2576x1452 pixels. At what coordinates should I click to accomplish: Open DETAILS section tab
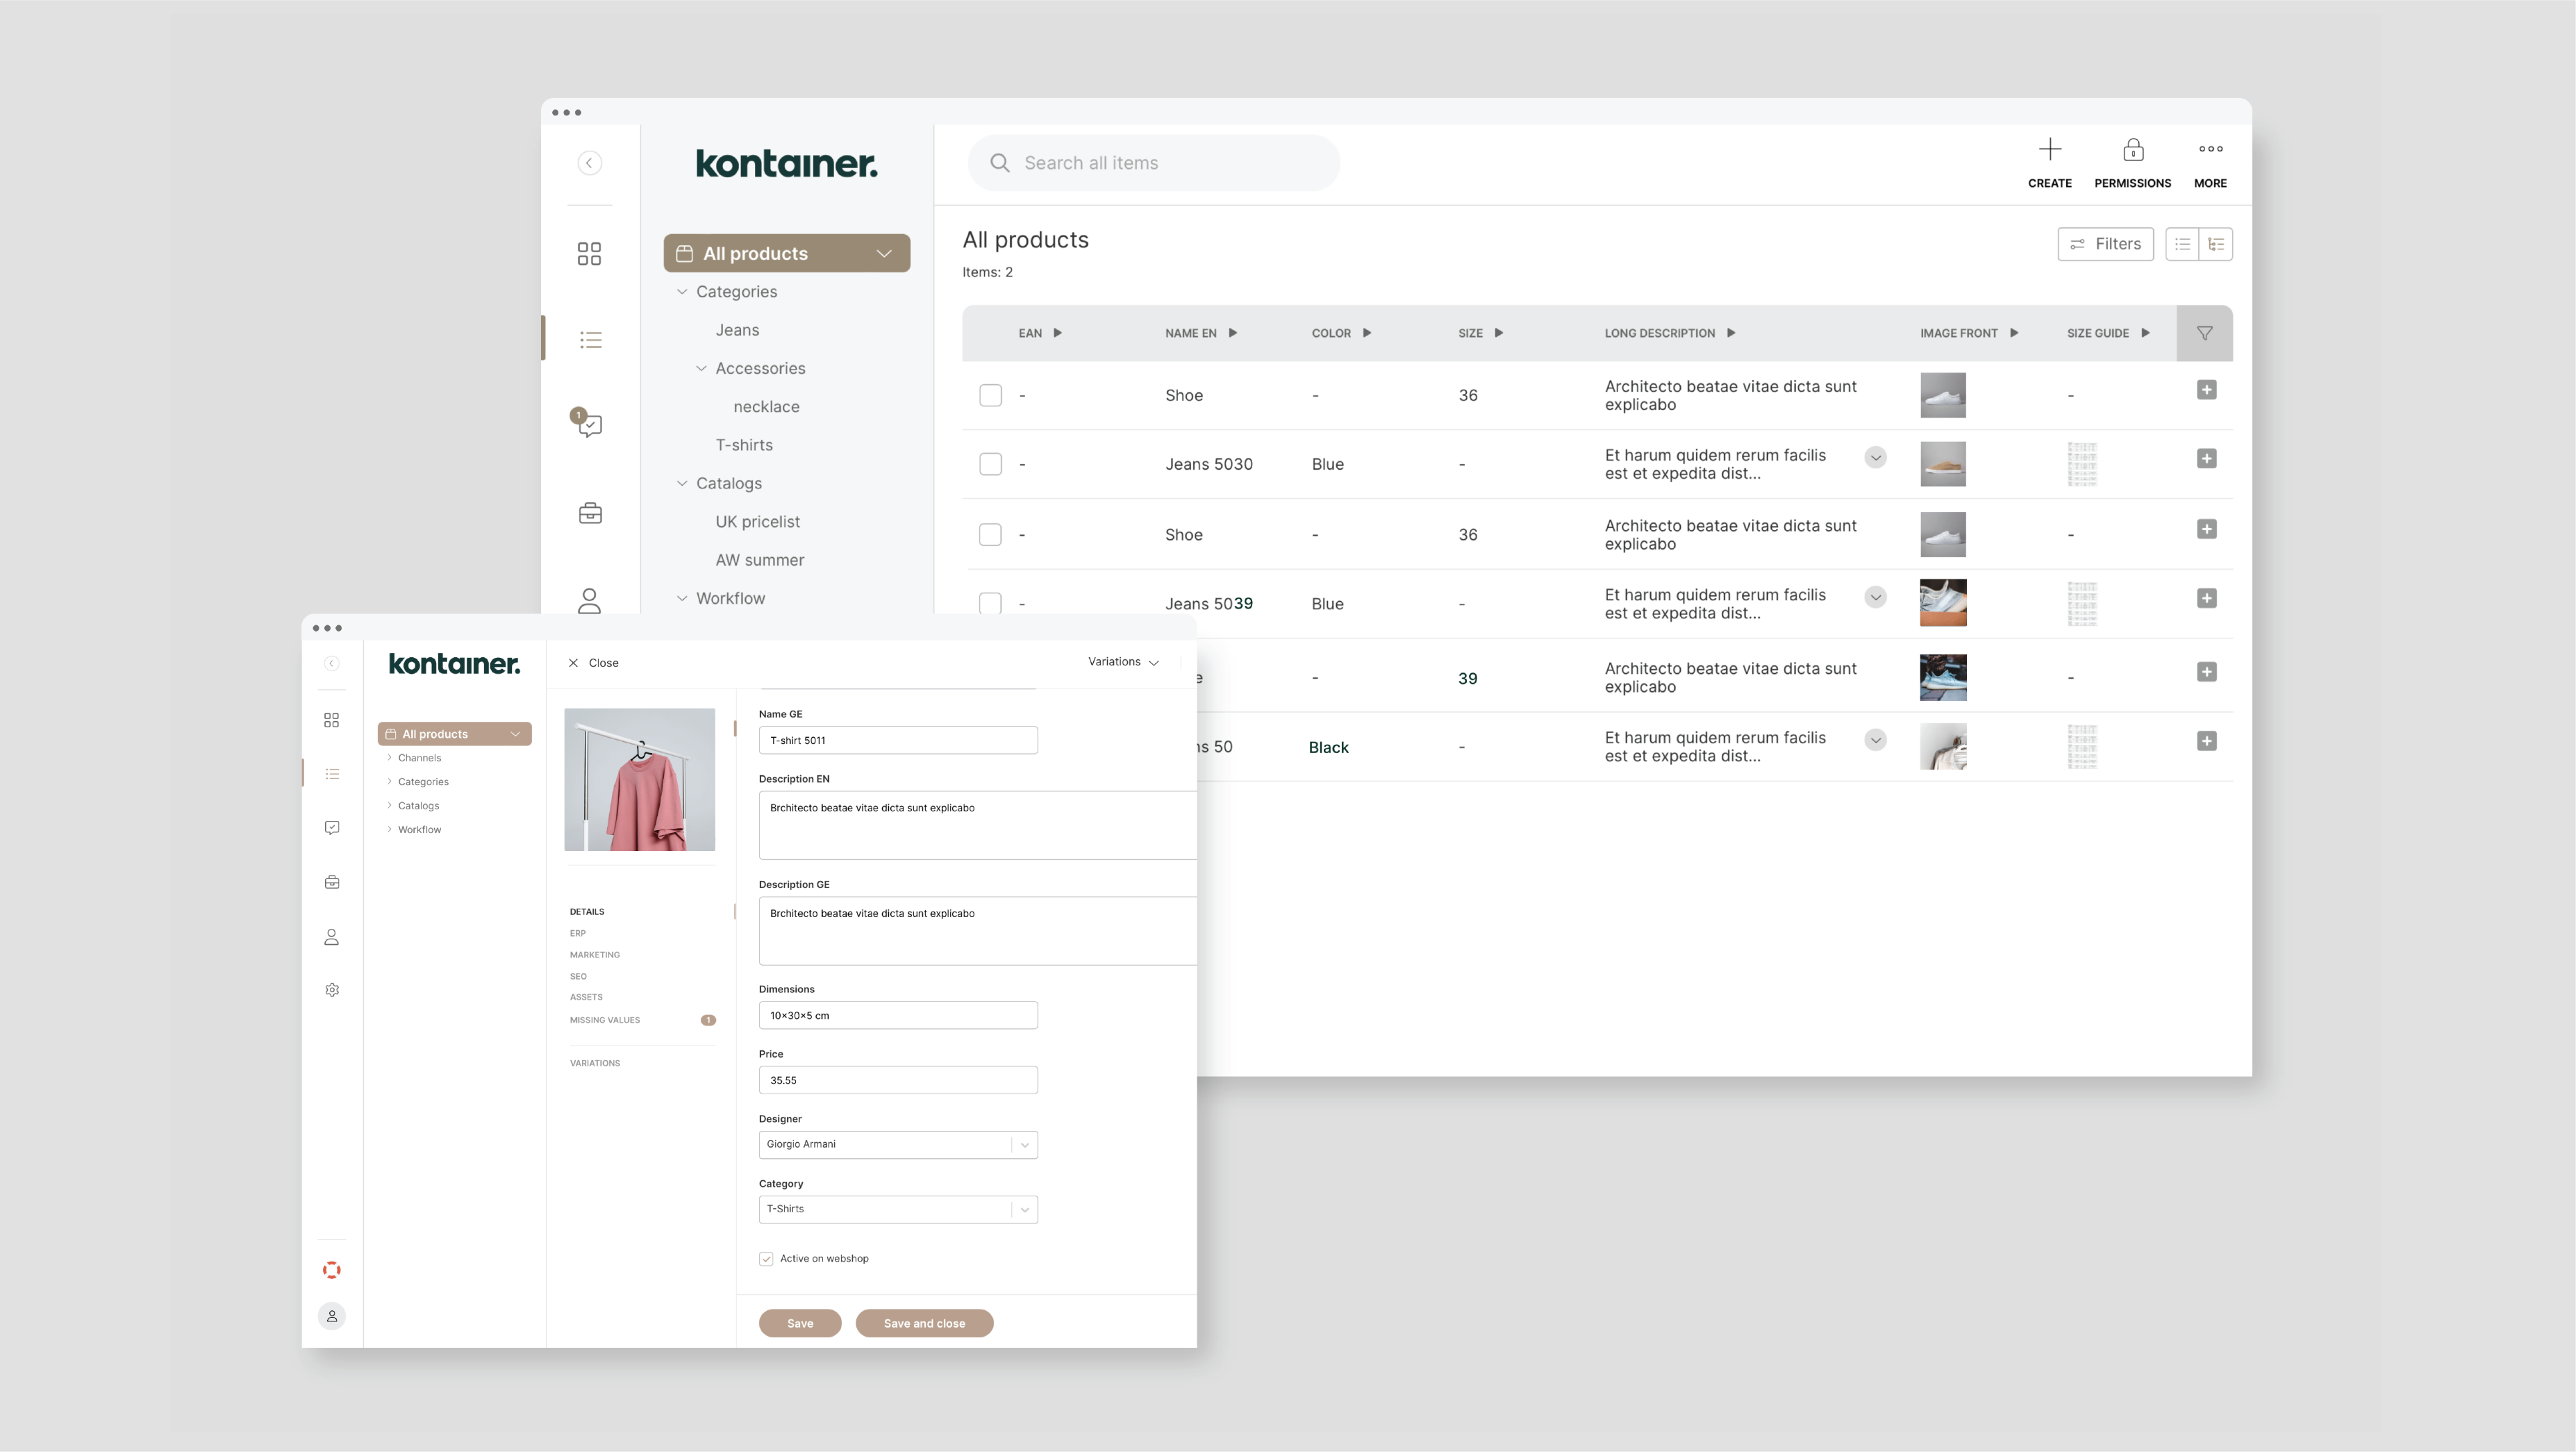pos(587,912)
